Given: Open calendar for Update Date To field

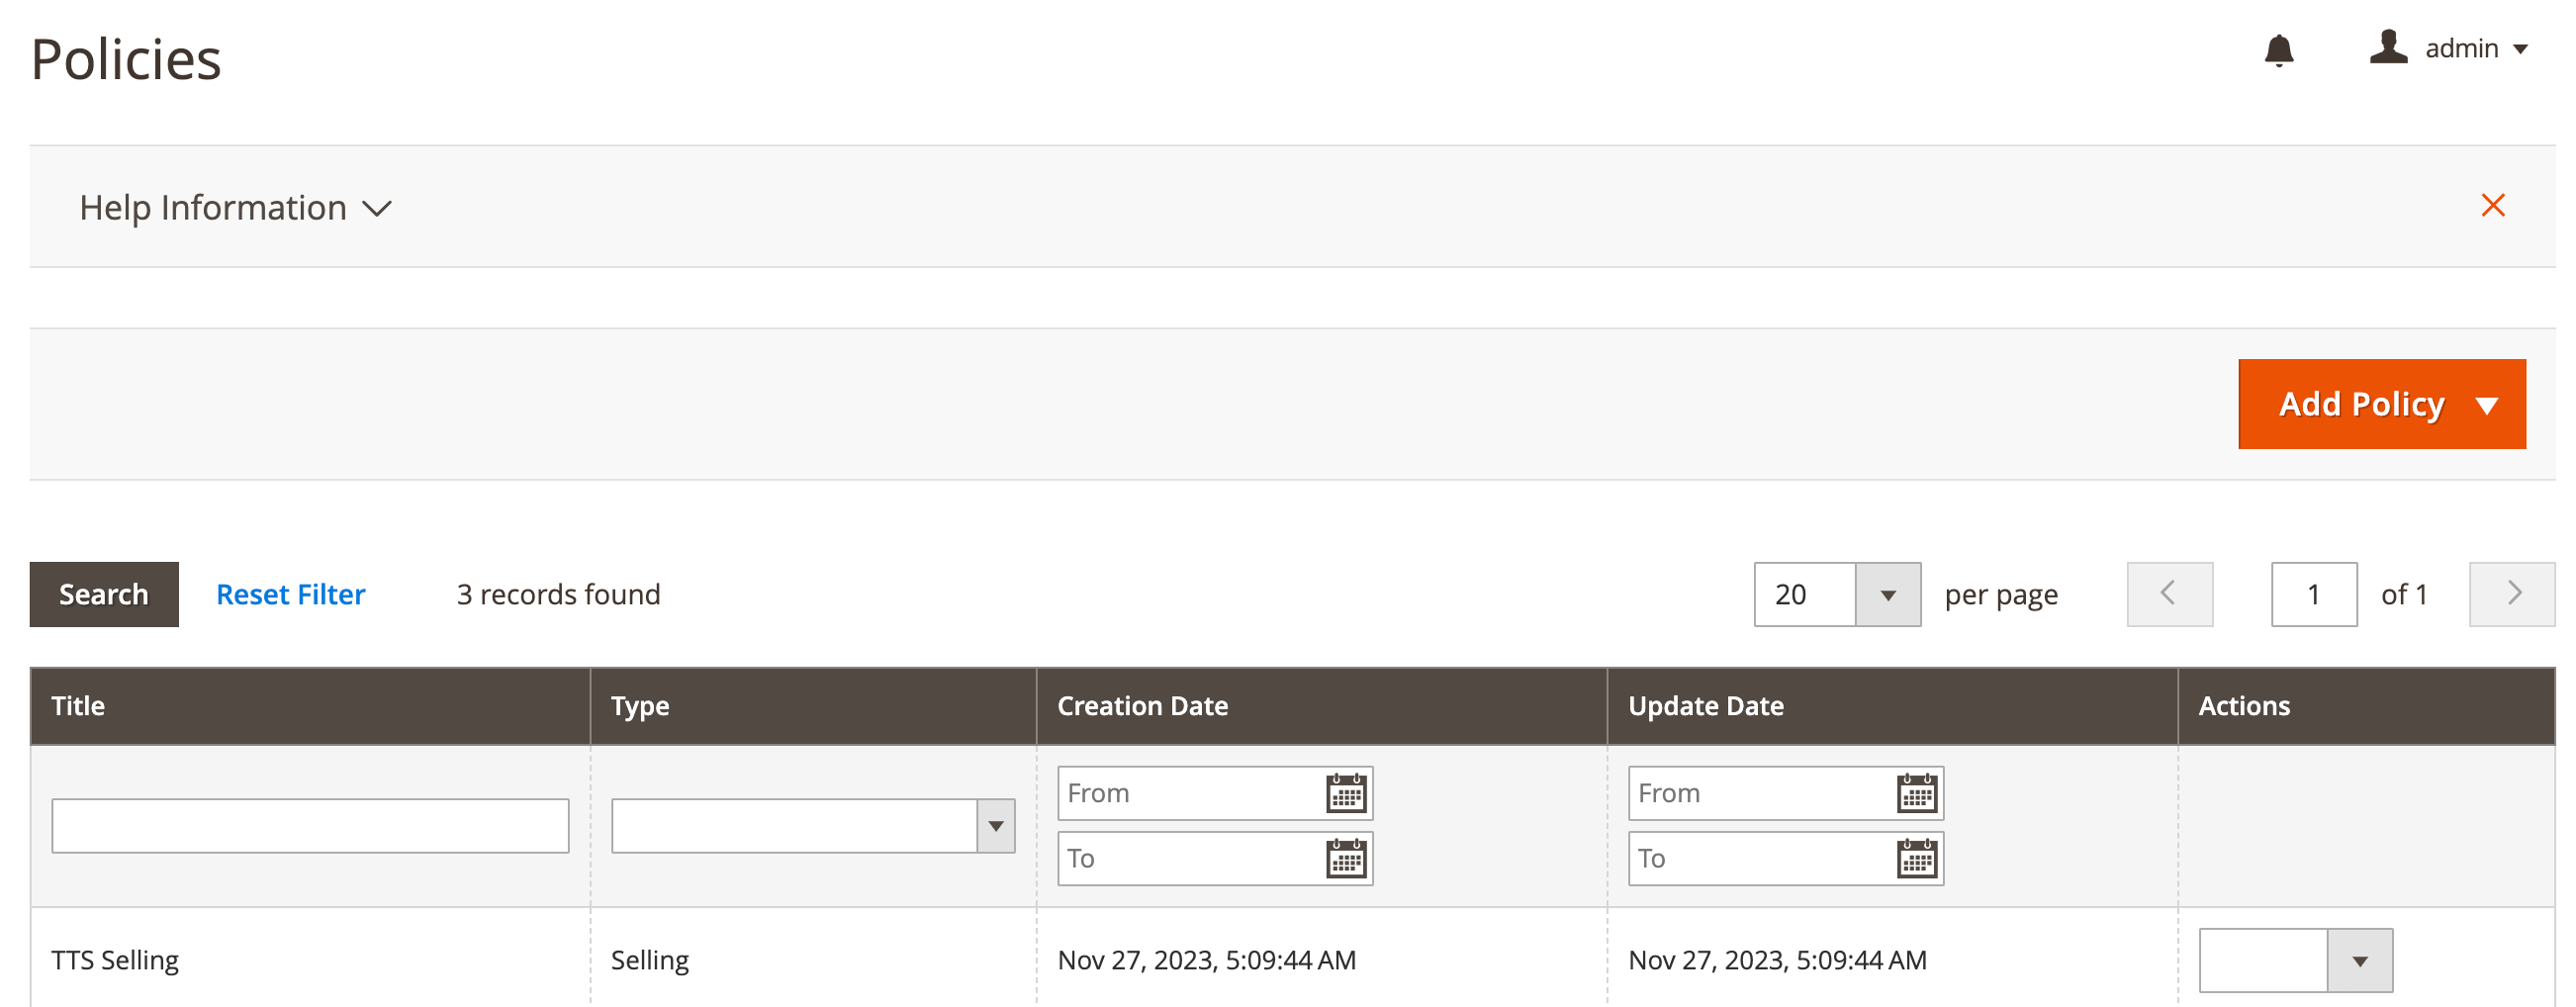Looking at the screenshot, I should tap(1916, 859).
